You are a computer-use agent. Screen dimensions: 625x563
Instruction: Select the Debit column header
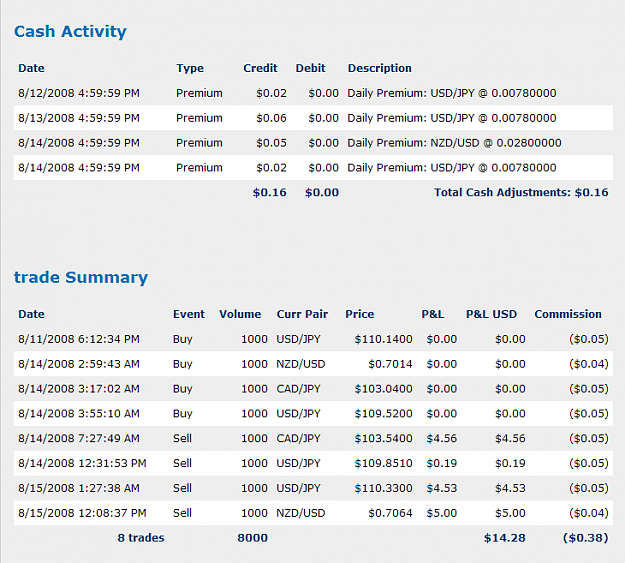311,68
